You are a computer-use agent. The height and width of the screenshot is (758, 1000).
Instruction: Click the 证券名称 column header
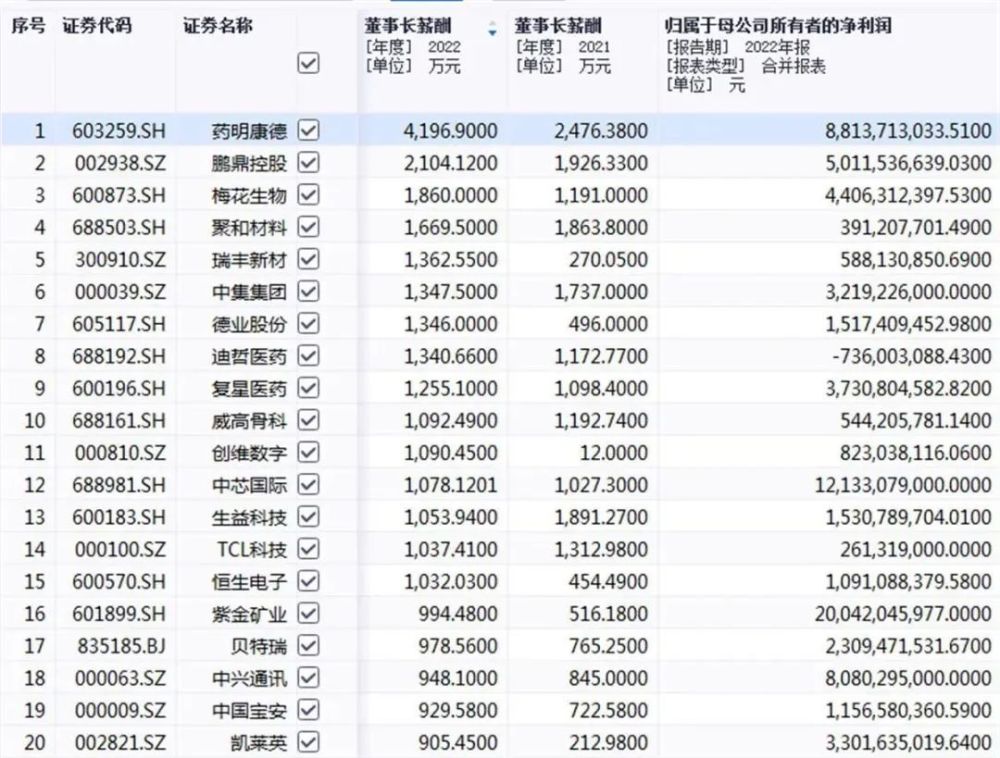(x=218, y=26)
